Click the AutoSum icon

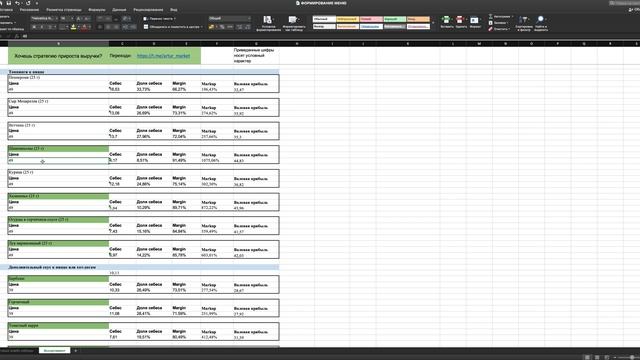coord(491,17)
